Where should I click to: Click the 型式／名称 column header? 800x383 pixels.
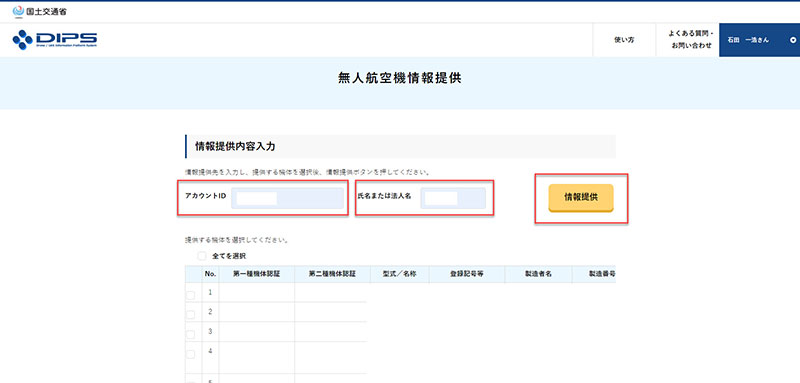pyautogui.click(x=399, y=274)
